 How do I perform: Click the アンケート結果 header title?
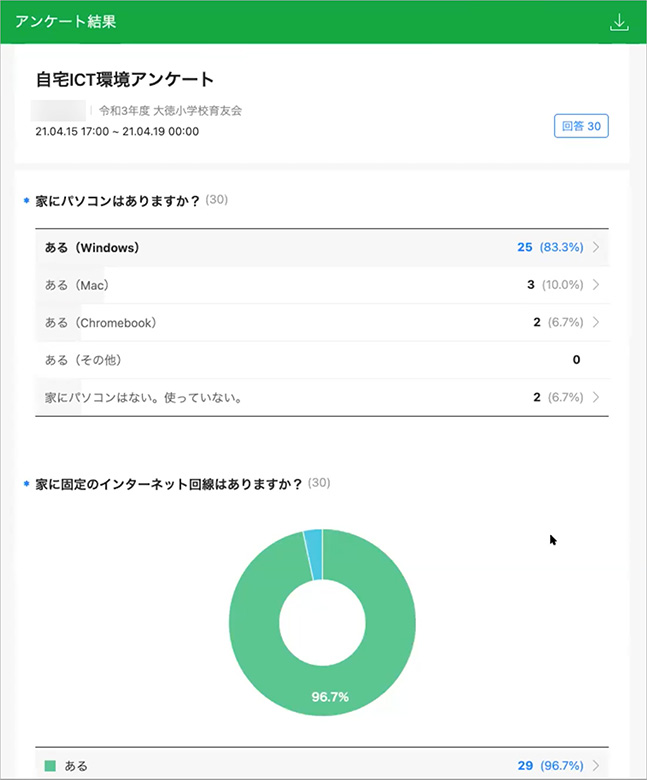click(66, 21)
